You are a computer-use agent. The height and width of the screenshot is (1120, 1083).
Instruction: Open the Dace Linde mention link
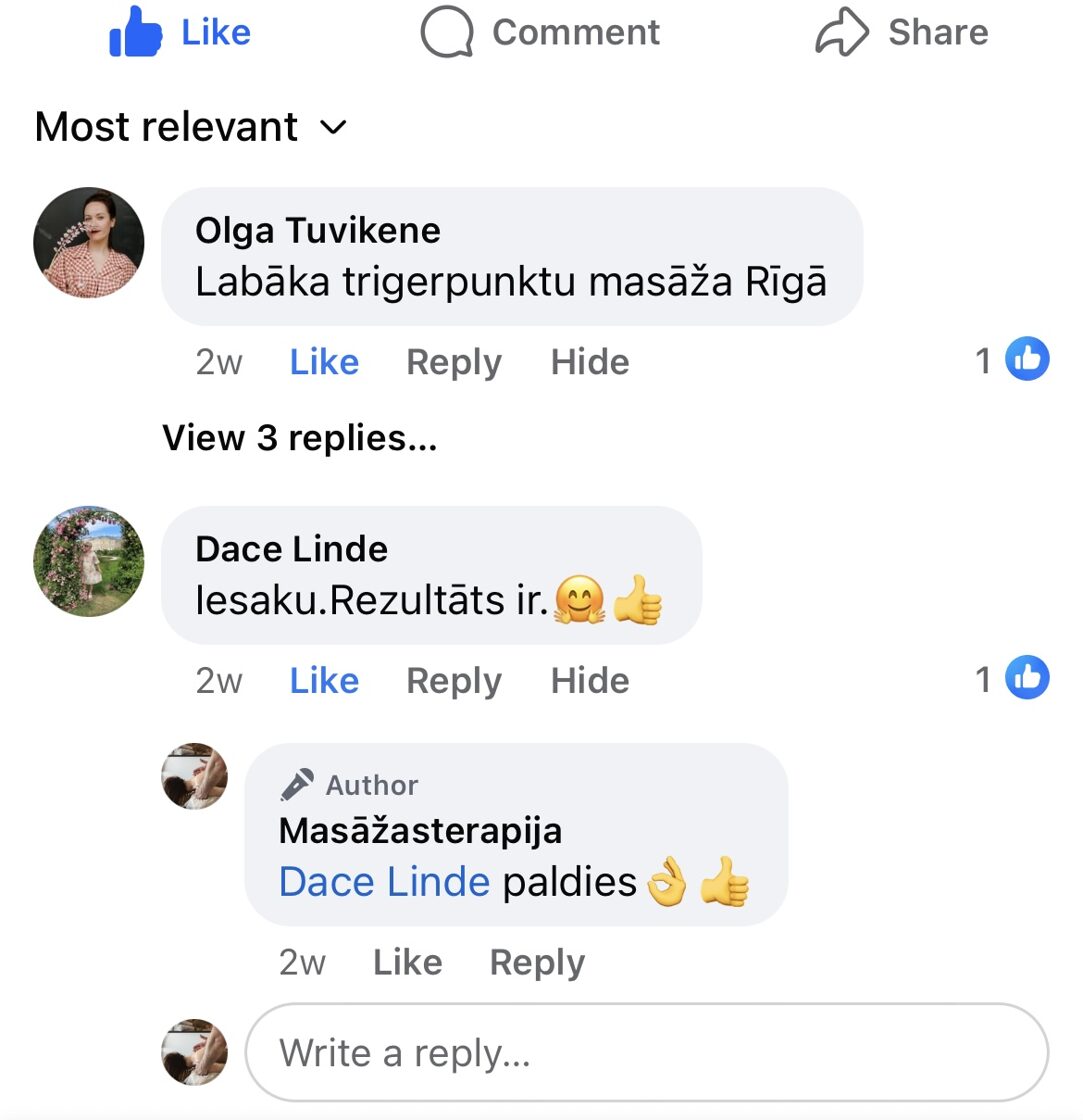(x=384, y=882)
